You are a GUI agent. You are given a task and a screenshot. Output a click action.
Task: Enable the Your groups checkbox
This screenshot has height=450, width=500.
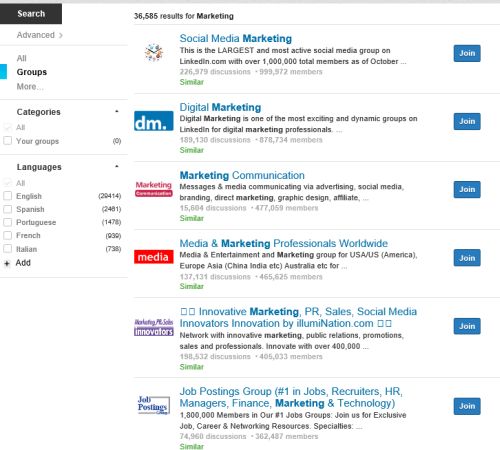7,141
